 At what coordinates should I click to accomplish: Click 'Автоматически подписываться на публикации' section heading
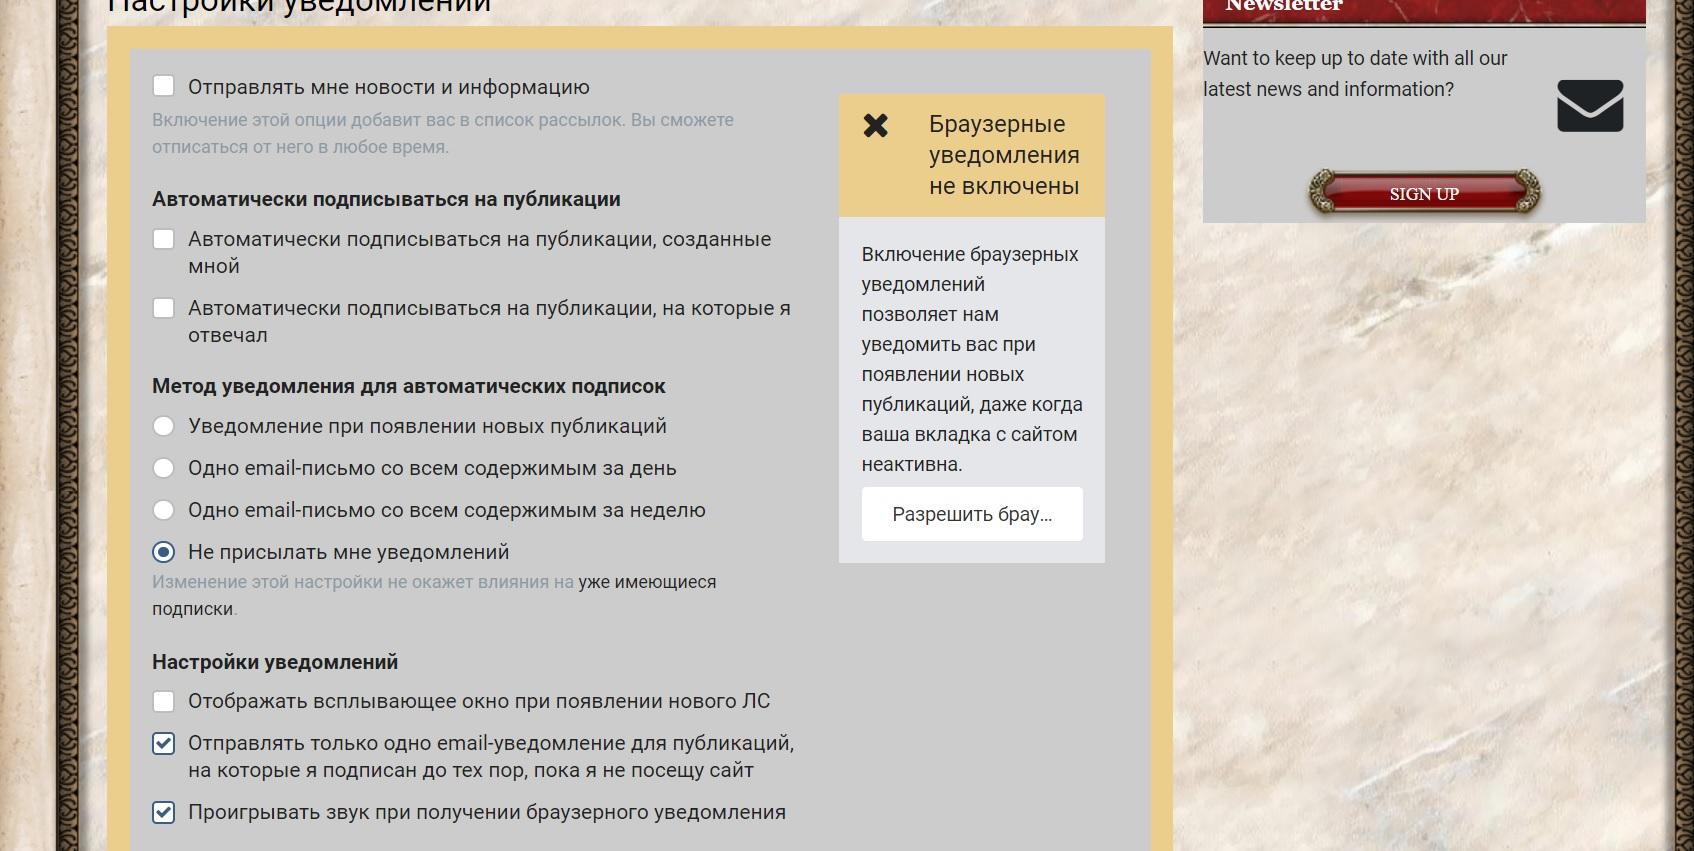coord(386,199)
